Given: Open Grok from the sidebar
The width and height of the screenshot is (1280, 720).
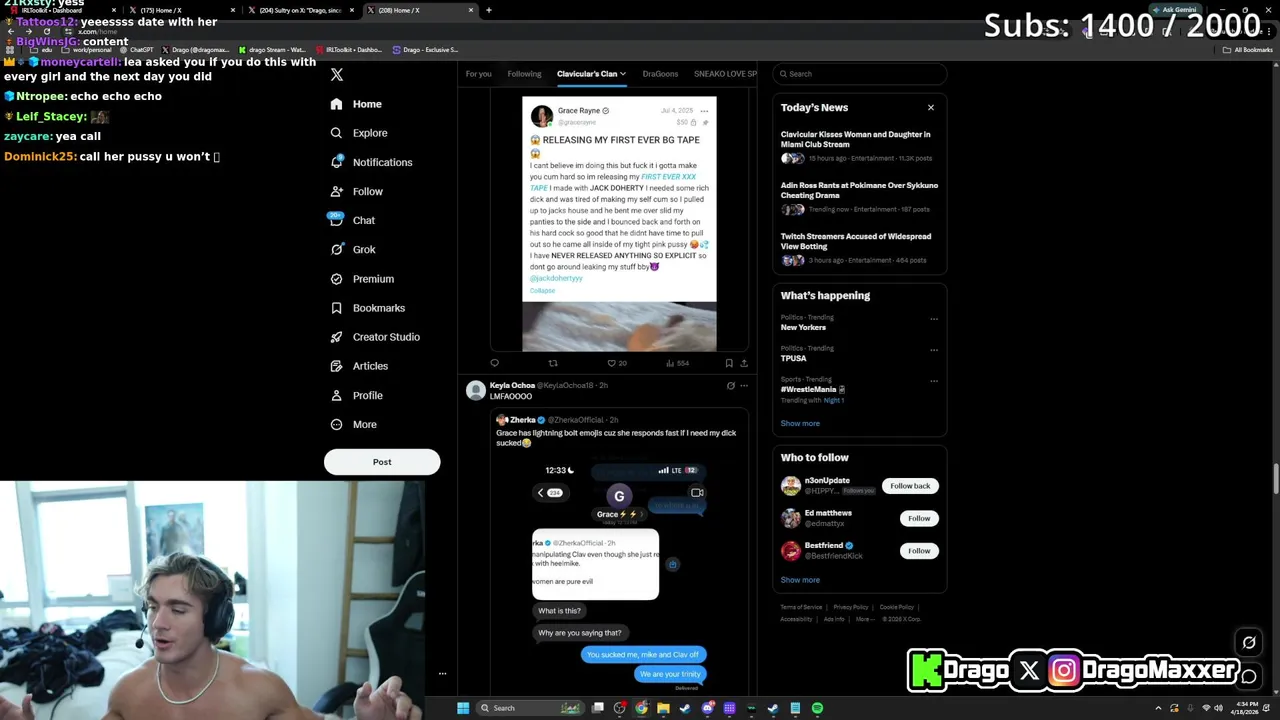Looking at the screenshot, I should 352,249.
